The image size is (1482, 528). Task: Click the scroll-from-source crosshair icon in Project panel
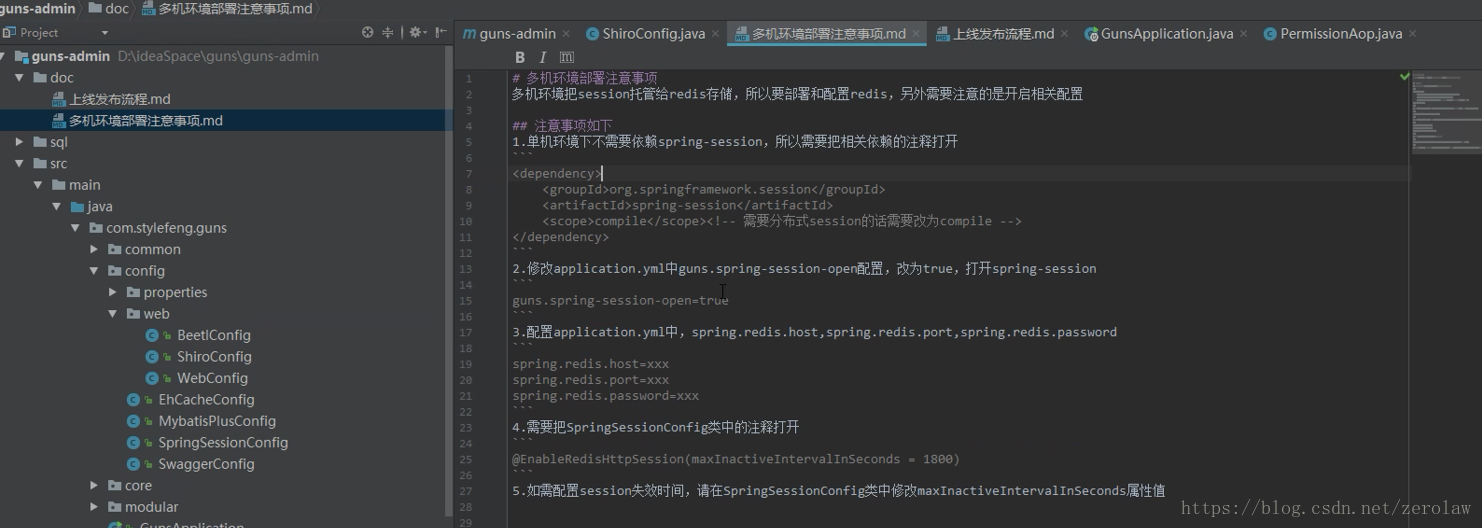[x=368, y=33]
